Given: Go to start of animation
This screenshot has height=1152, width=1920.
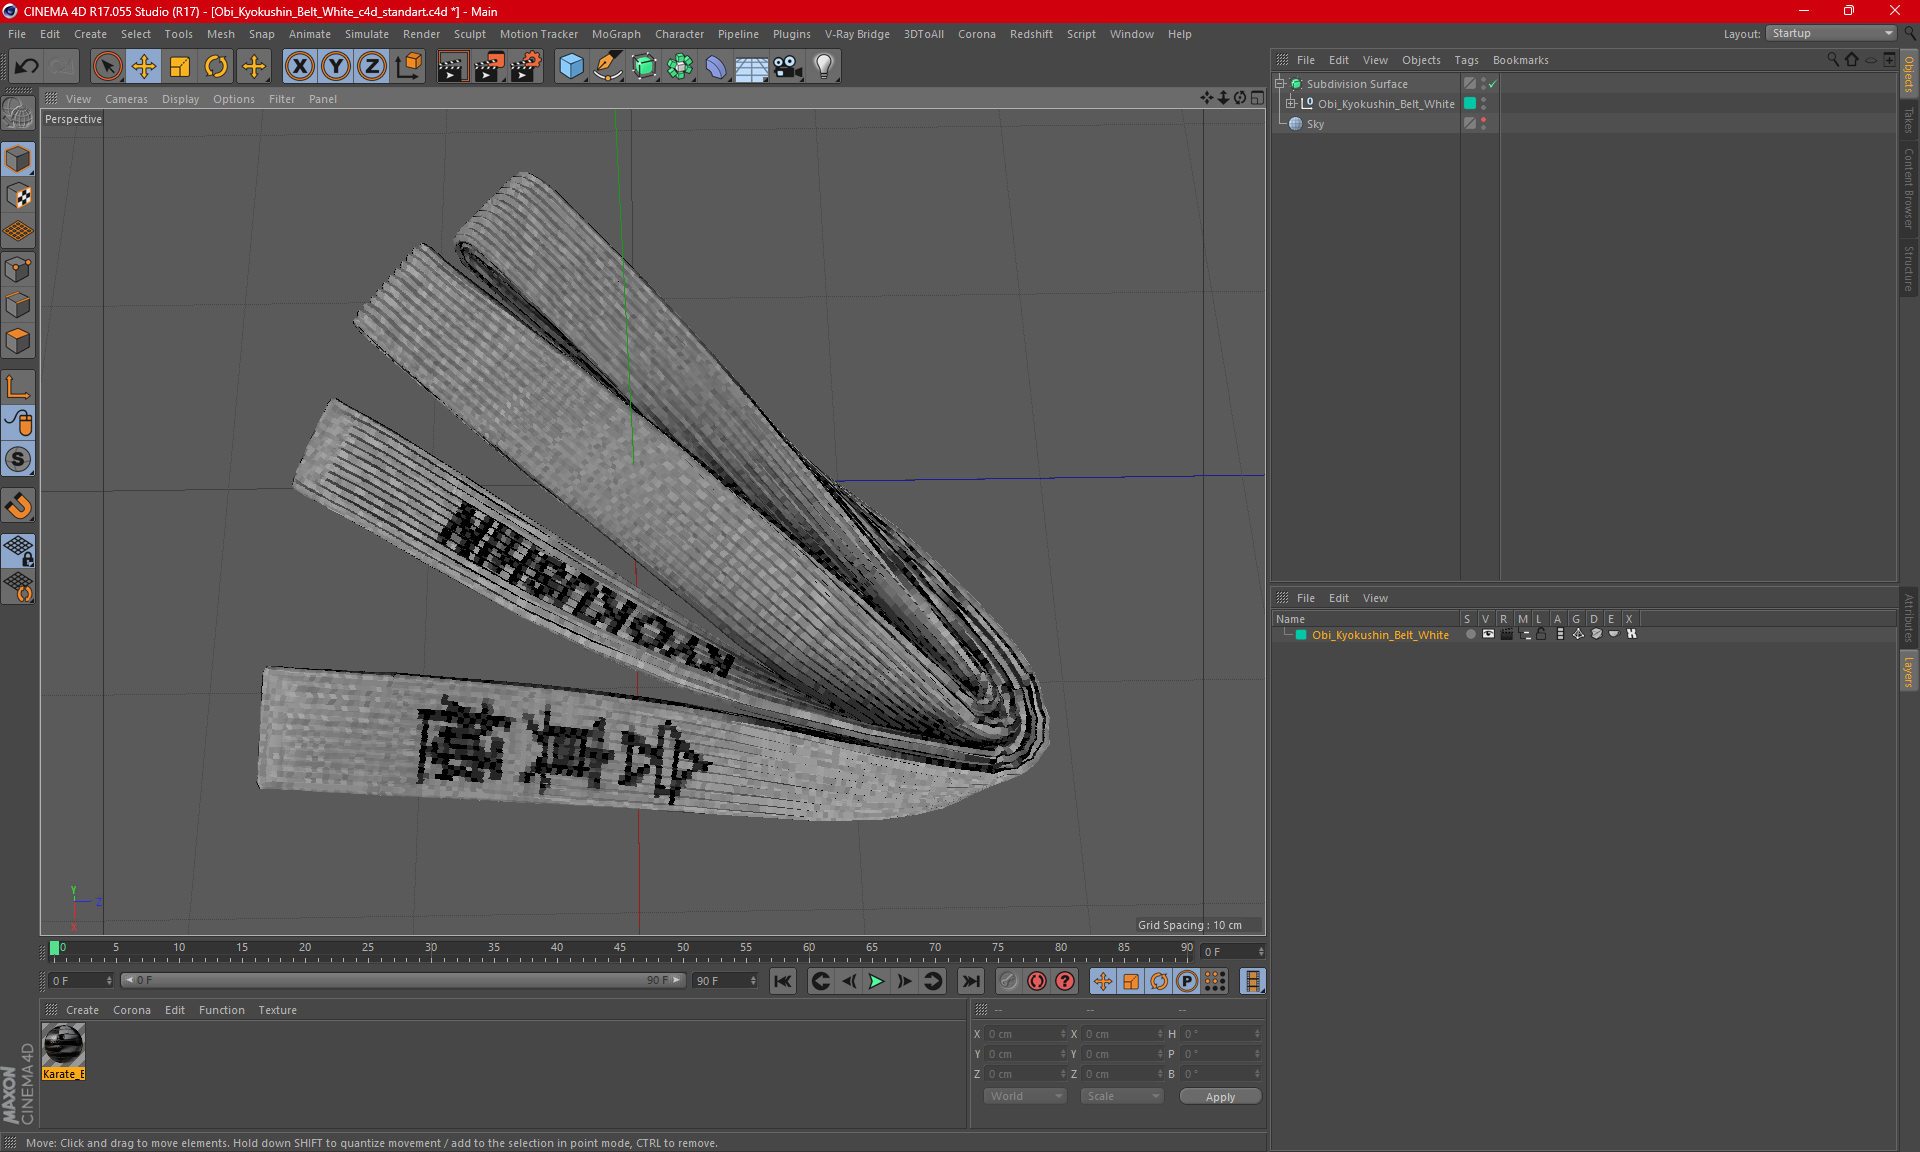Looking at the screenshot, I should click(782, 981).
